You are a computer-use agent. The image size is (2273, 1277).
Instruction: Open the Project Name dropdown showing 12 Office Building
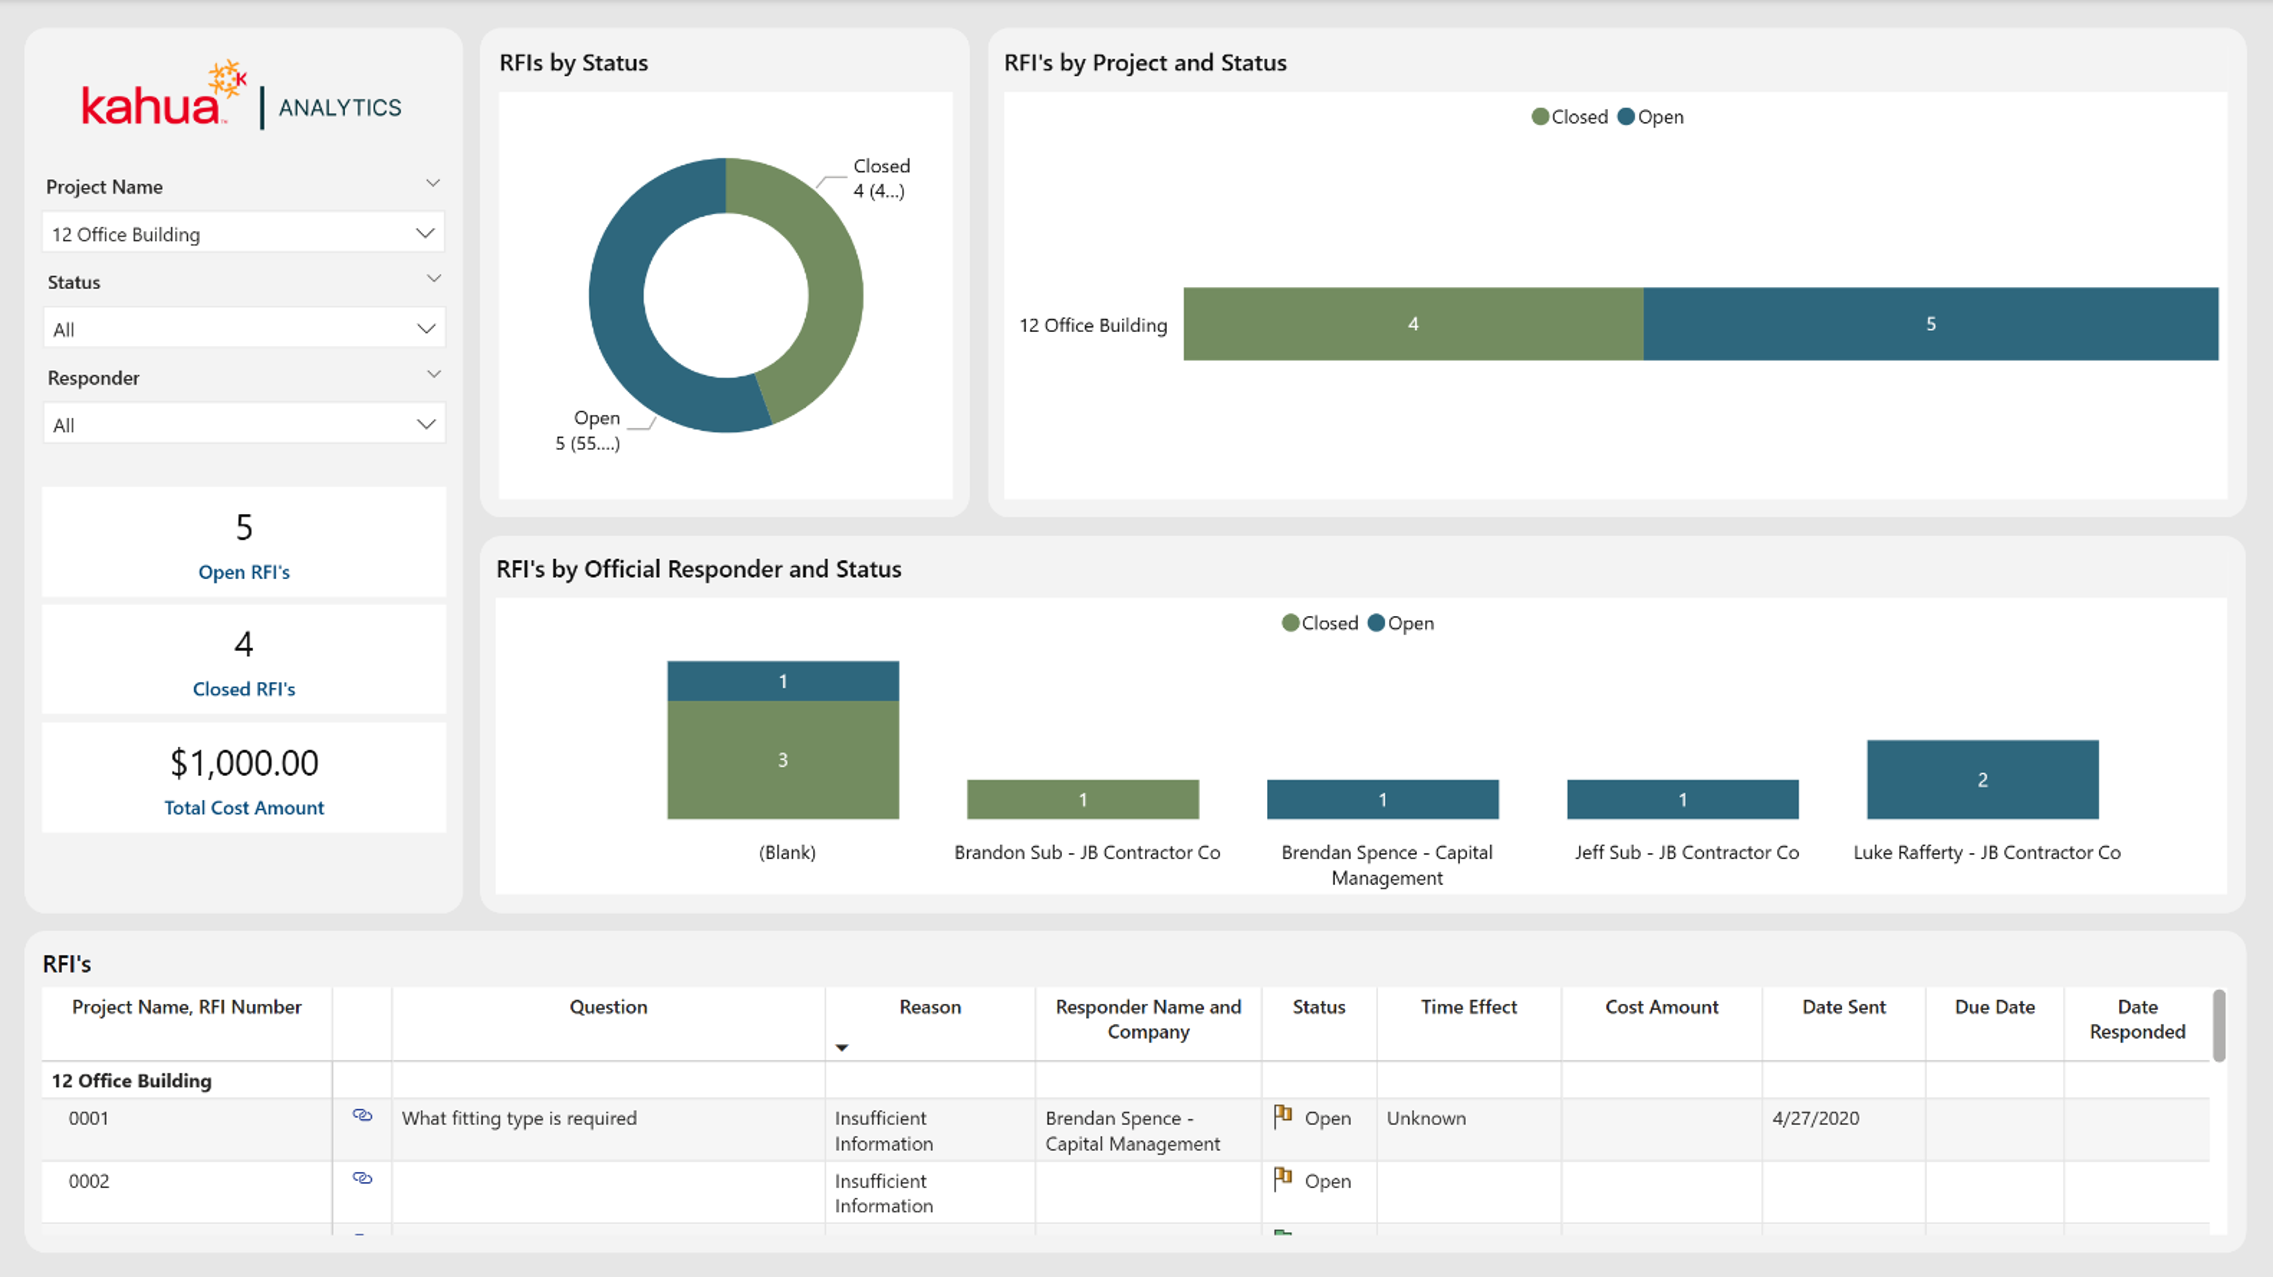pyautogui.click(x=243, y=234)
